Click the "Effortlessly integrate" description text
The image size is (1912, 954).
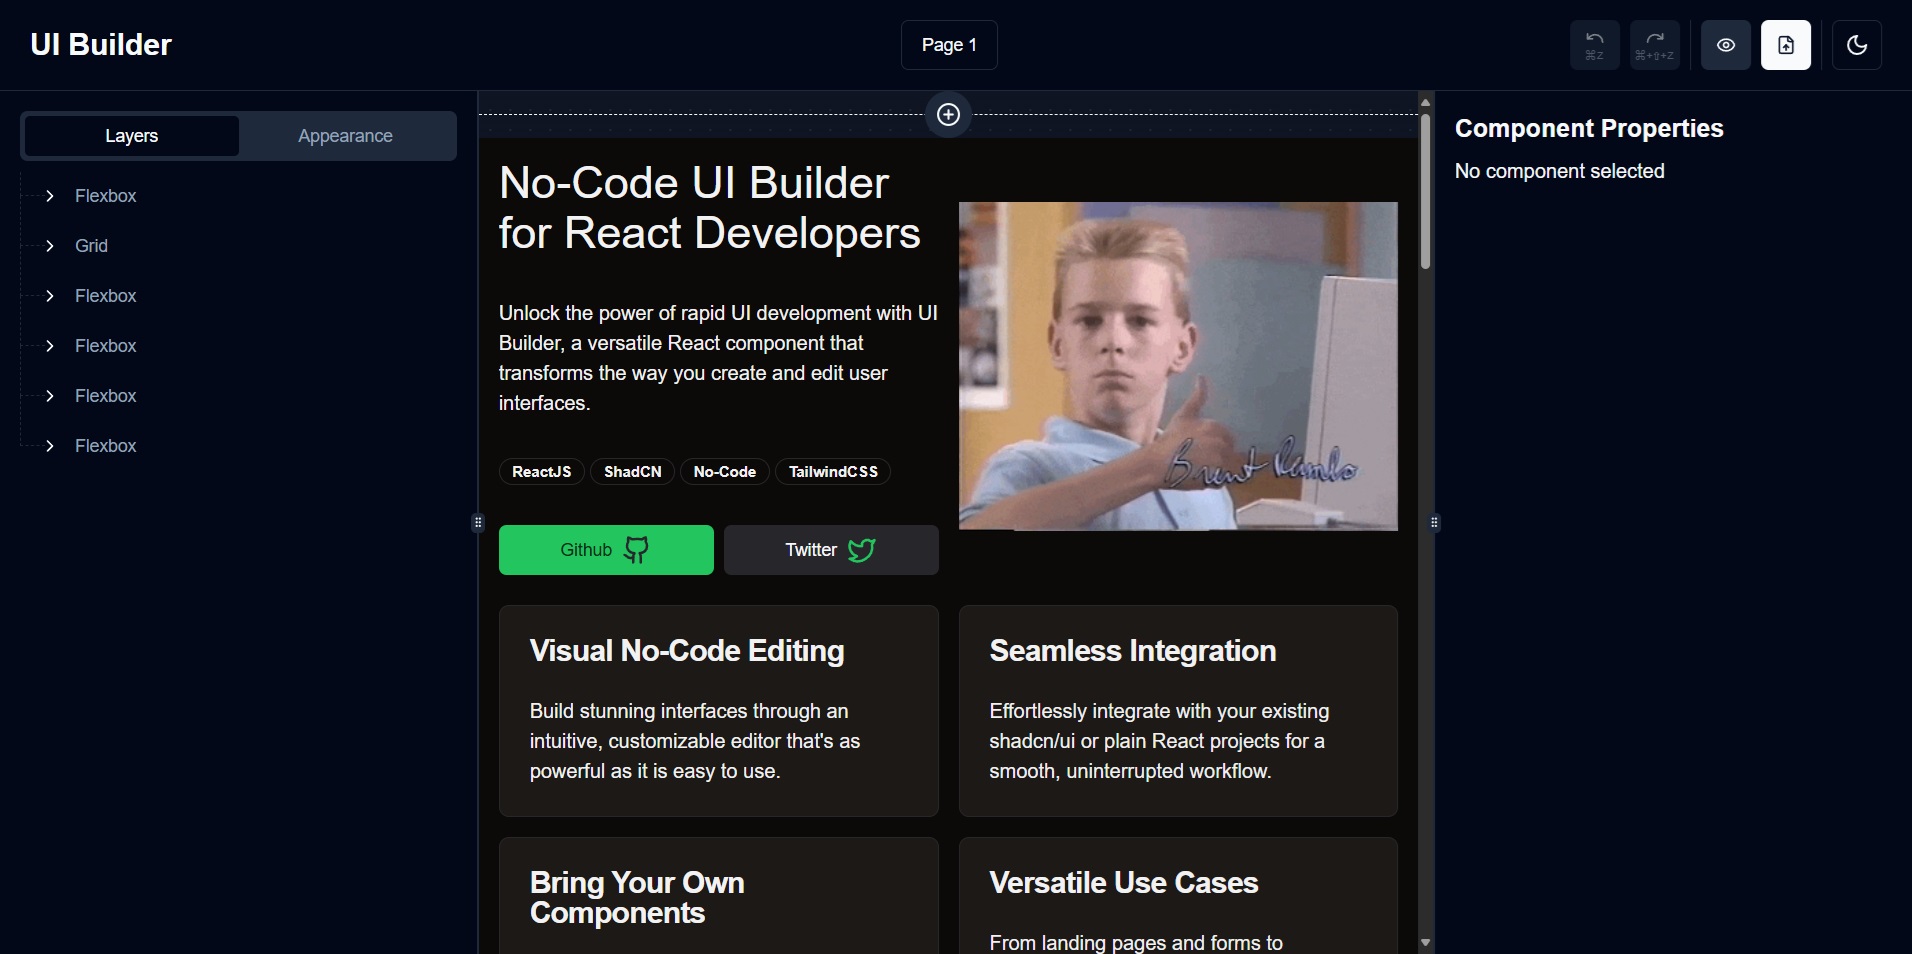[x=1159, y=741]
